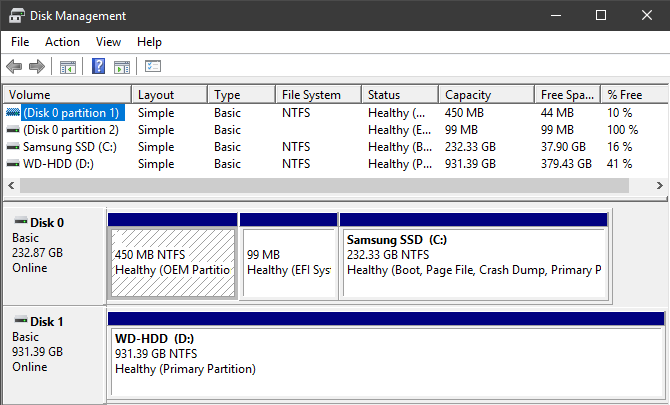Open Help via the question mark icon
The image size is (670, 405).
99,67
